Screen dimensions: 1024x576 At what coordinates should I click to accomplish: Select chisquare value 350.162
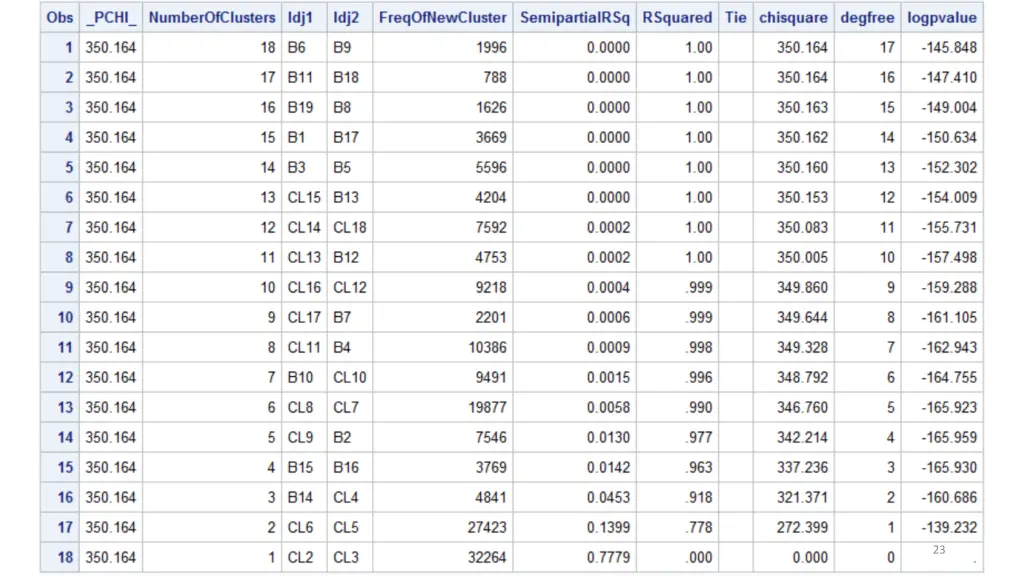pyautogui.click(x=802, y=138)
